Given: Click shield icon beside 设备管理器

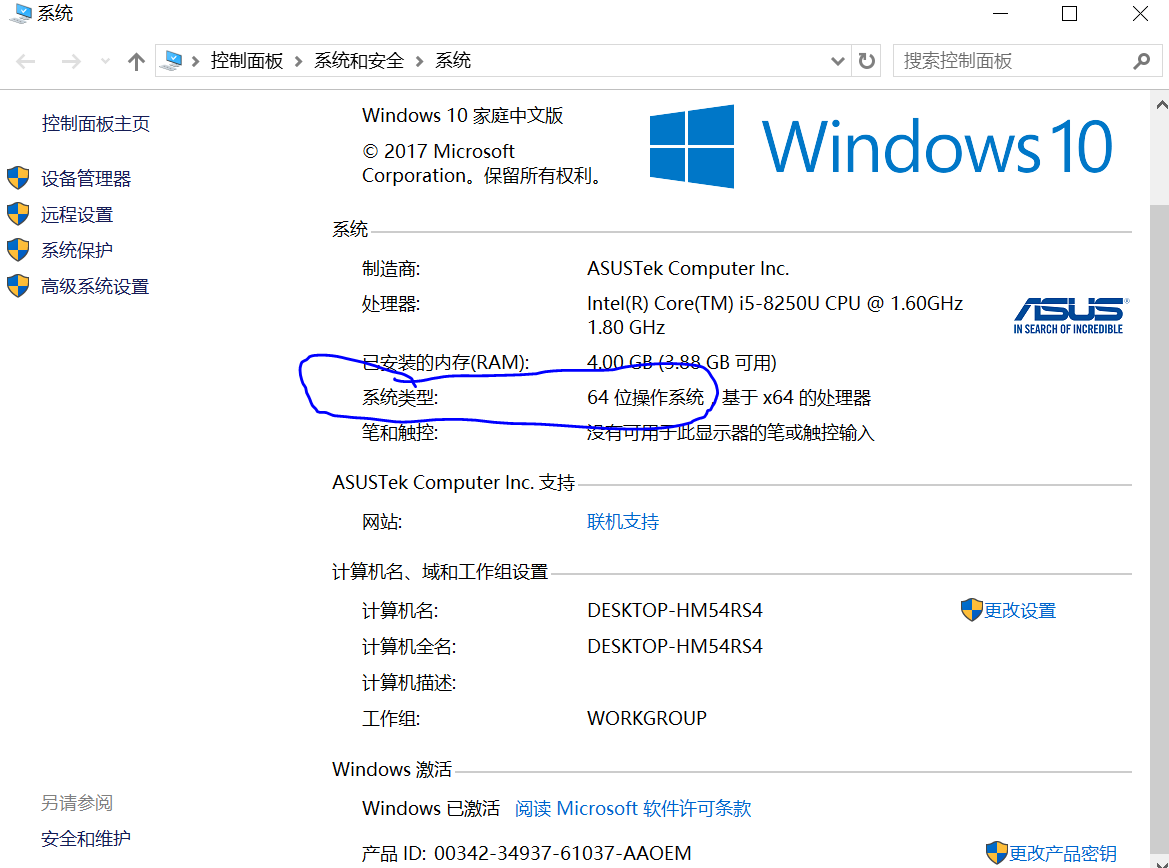Looking at the screenshot, I should pos(18,178).
